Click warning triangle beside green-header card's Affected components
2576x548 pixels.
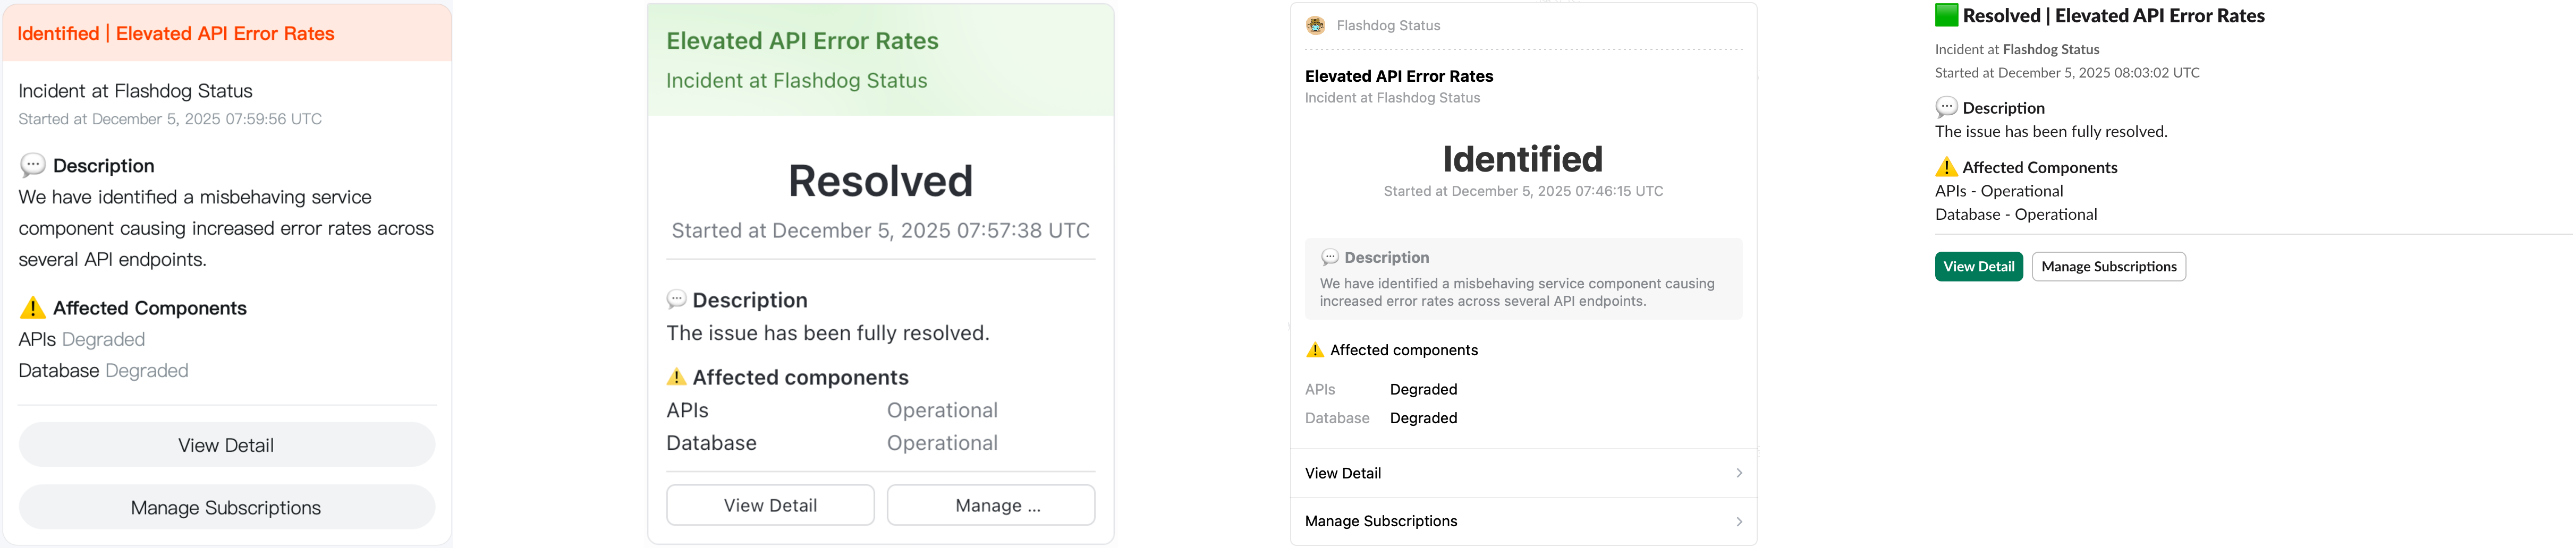(x=677, y=377)
